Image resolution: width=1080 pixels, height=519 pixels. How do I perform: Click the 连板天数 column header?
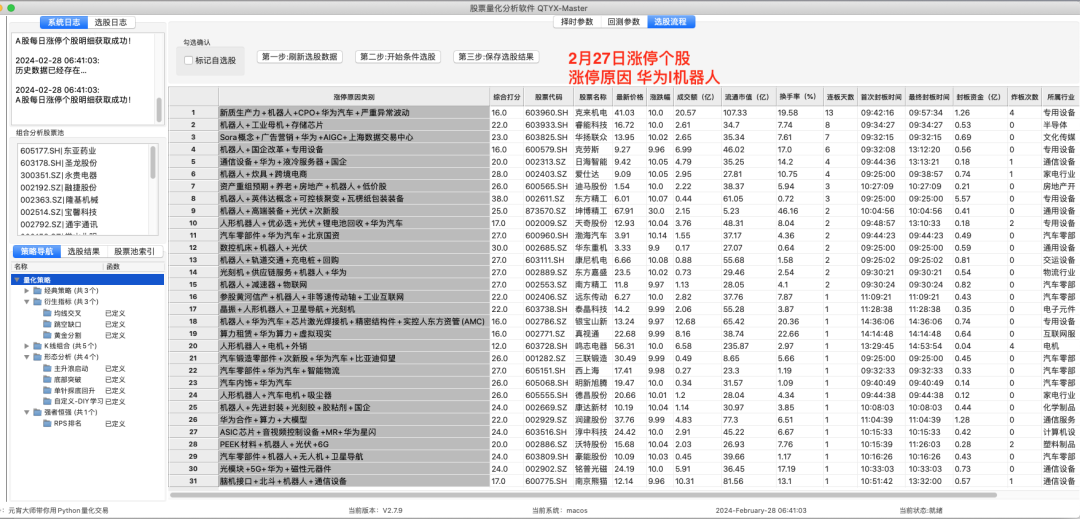[x=840, y=98]
